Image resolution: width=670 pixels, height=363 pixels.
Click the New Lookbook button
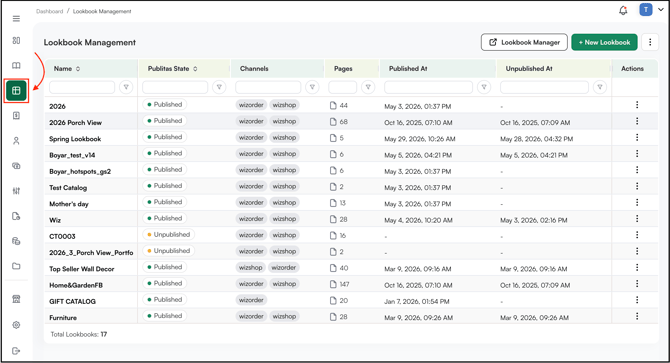pos(604,42)
